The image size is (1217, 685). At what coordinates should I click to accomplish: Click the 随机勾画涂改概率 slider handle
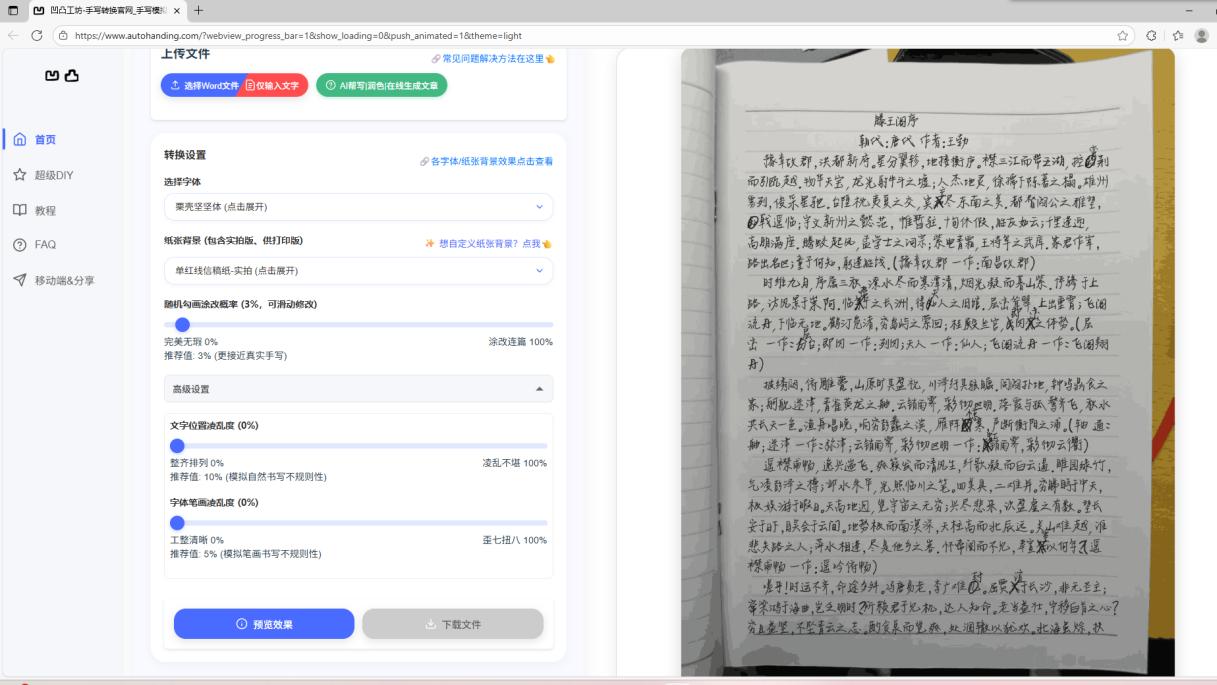[182, 324]
